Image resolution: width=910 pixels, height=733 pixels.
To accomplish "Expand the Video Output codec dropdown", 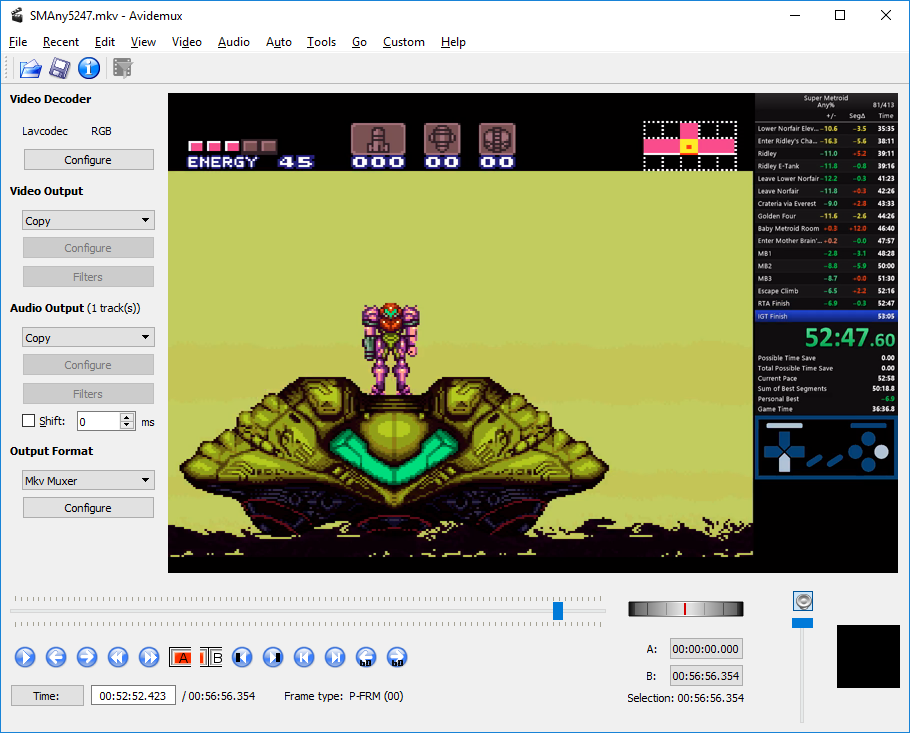I will point(88,221).
